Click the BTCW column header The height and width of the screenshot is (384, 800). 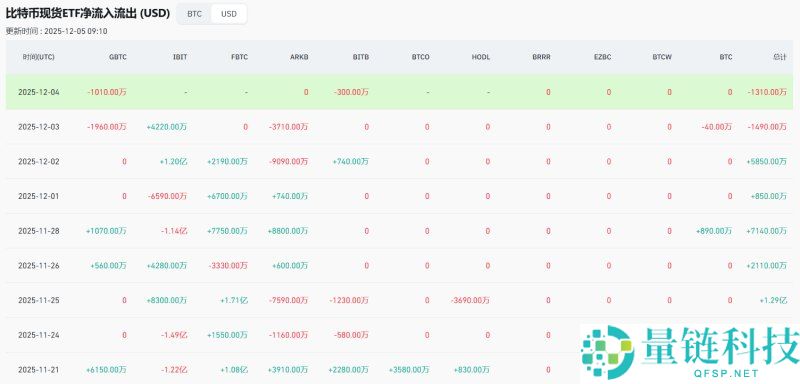pyautogui.click(x=662, y=57)
